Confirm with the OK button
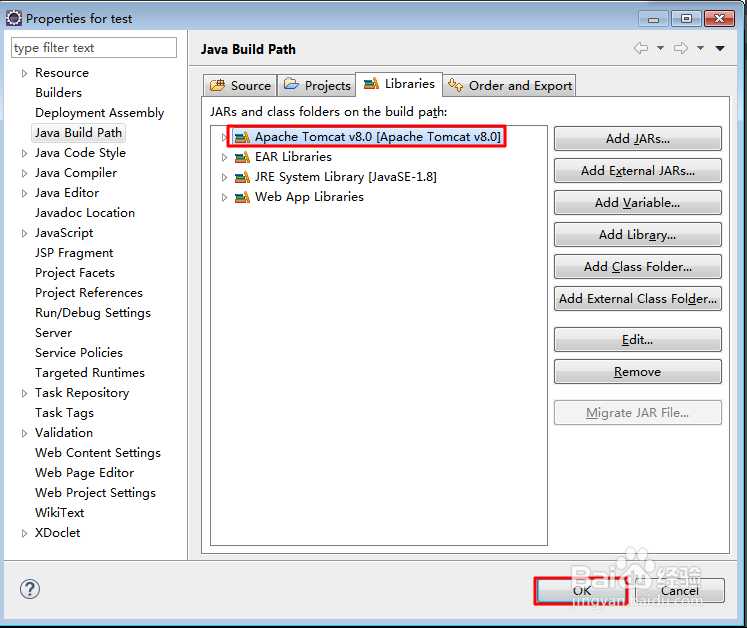Image resolution: width=747 pixels, height=628 pixels. point(581,591)
